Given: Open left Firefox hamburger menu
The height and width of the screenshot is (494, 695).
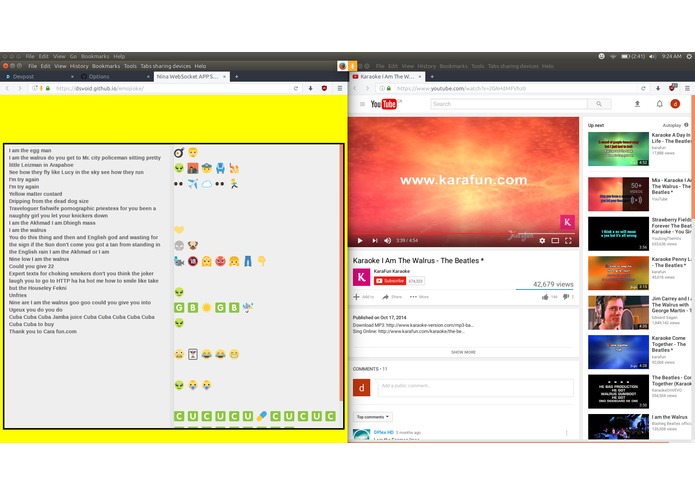Looking at the screenshot, I should pyautogui.click(x=340, y=89).
